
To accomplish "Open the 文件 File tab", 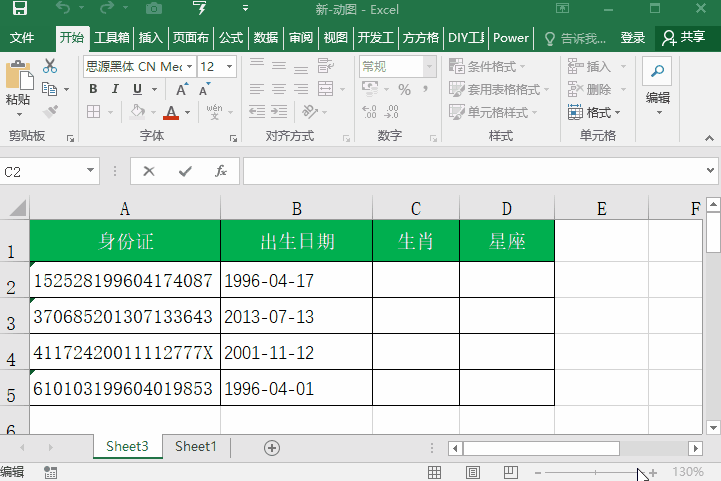I will [22, 38].
